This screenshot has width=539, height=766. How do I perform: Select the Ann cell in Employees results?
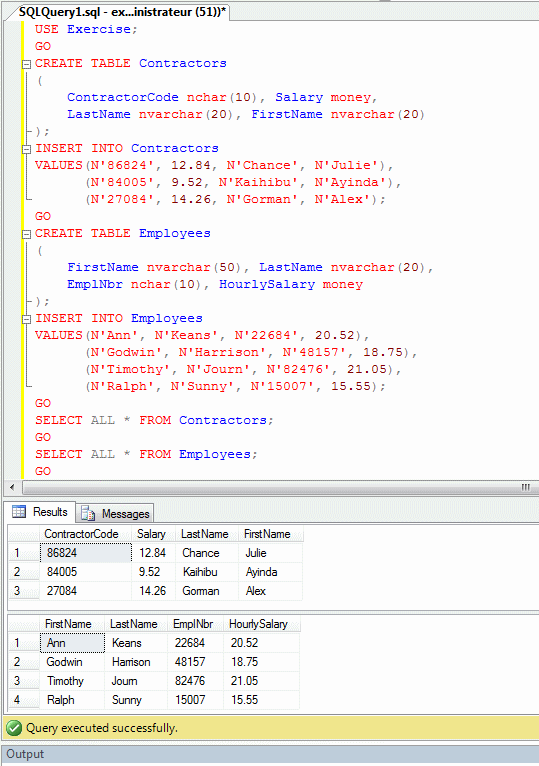click(72, 643)
